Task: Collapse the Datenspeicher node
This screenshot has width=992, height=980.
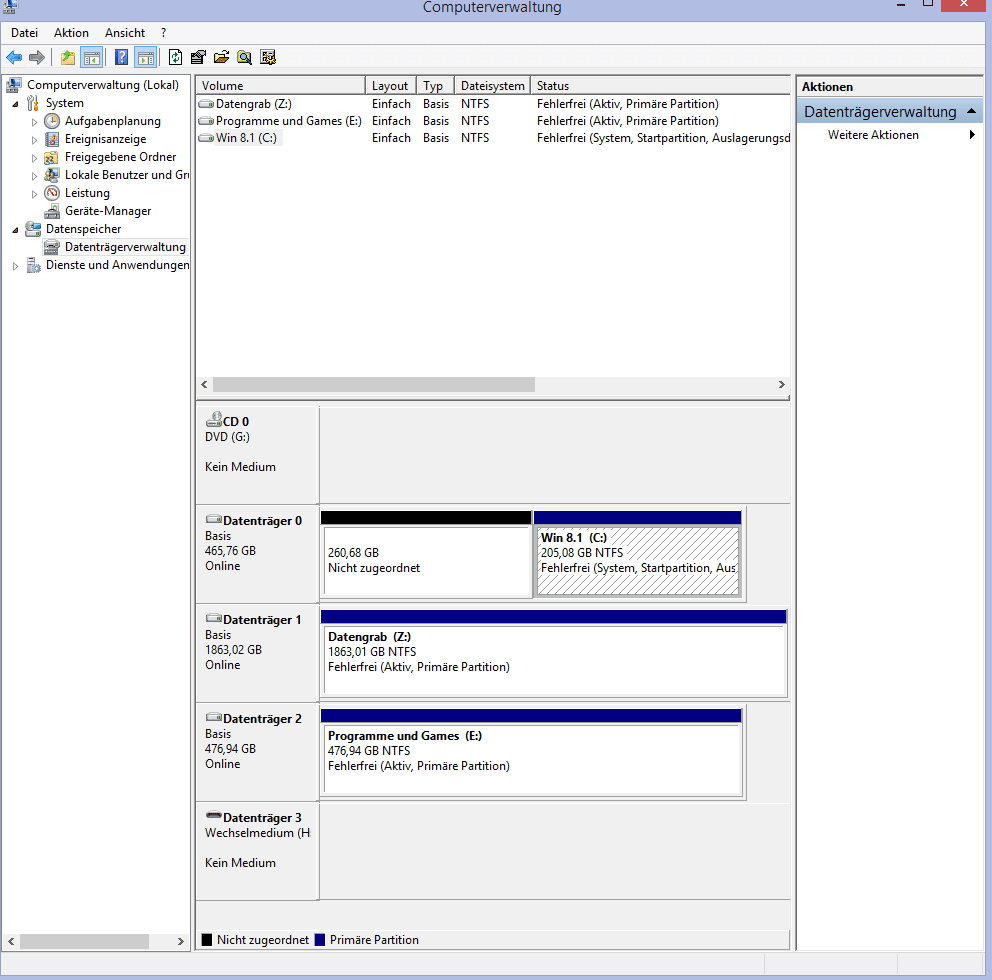Action: point(16,230)
